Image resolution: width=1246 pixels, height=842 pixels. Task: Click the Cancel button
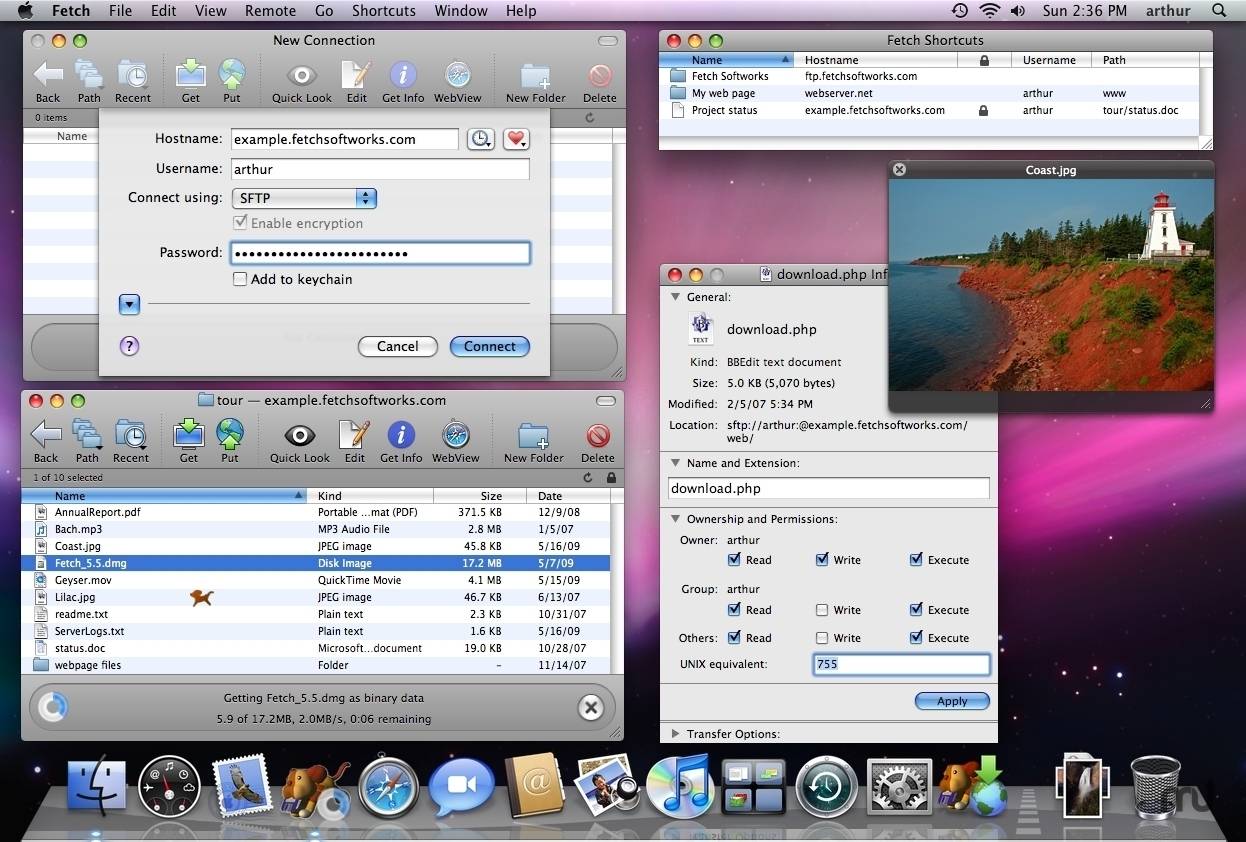(x=398, y=346)
